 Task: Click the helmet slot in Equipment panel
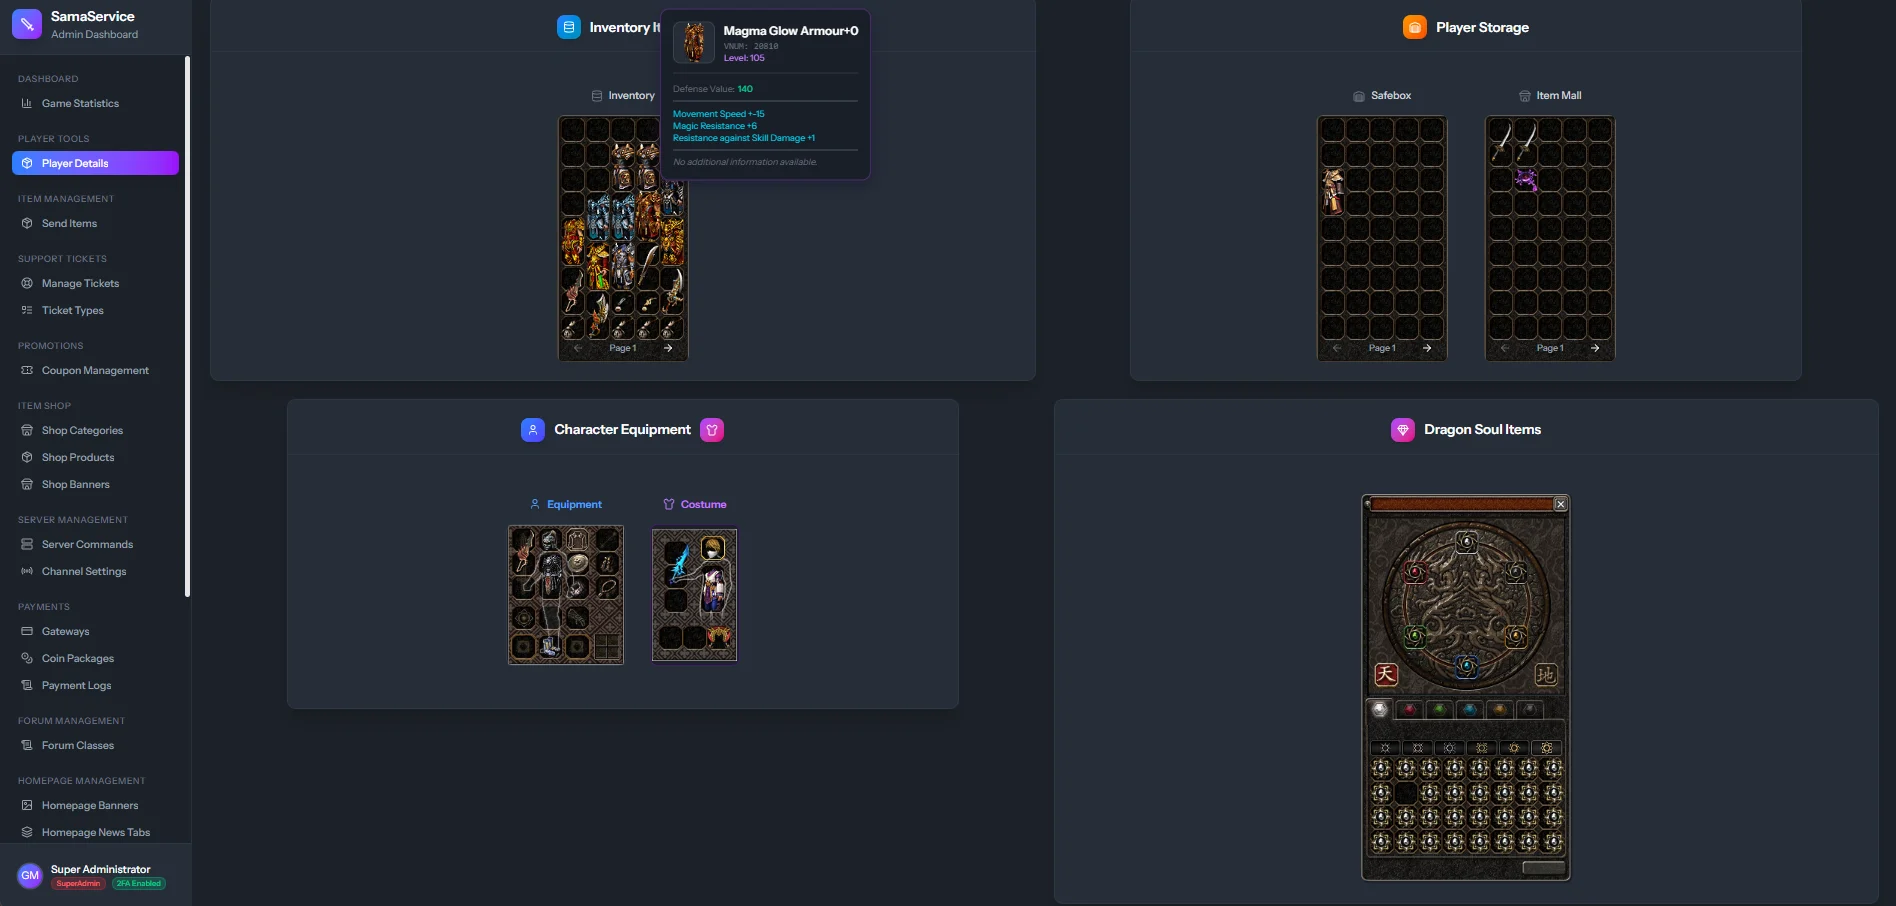coord(550,540)
